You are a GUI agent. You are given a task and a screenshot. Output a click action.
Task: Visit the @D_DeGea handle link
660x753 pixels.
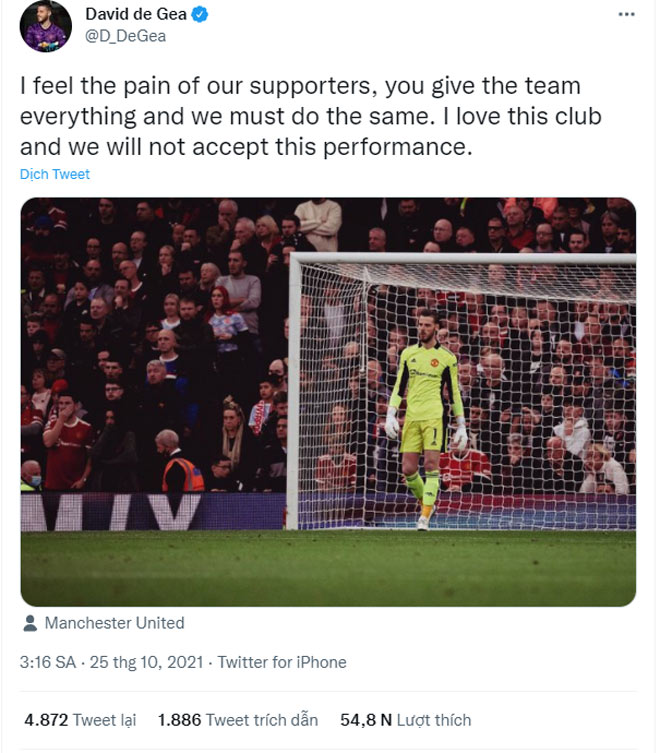point(125,37)
